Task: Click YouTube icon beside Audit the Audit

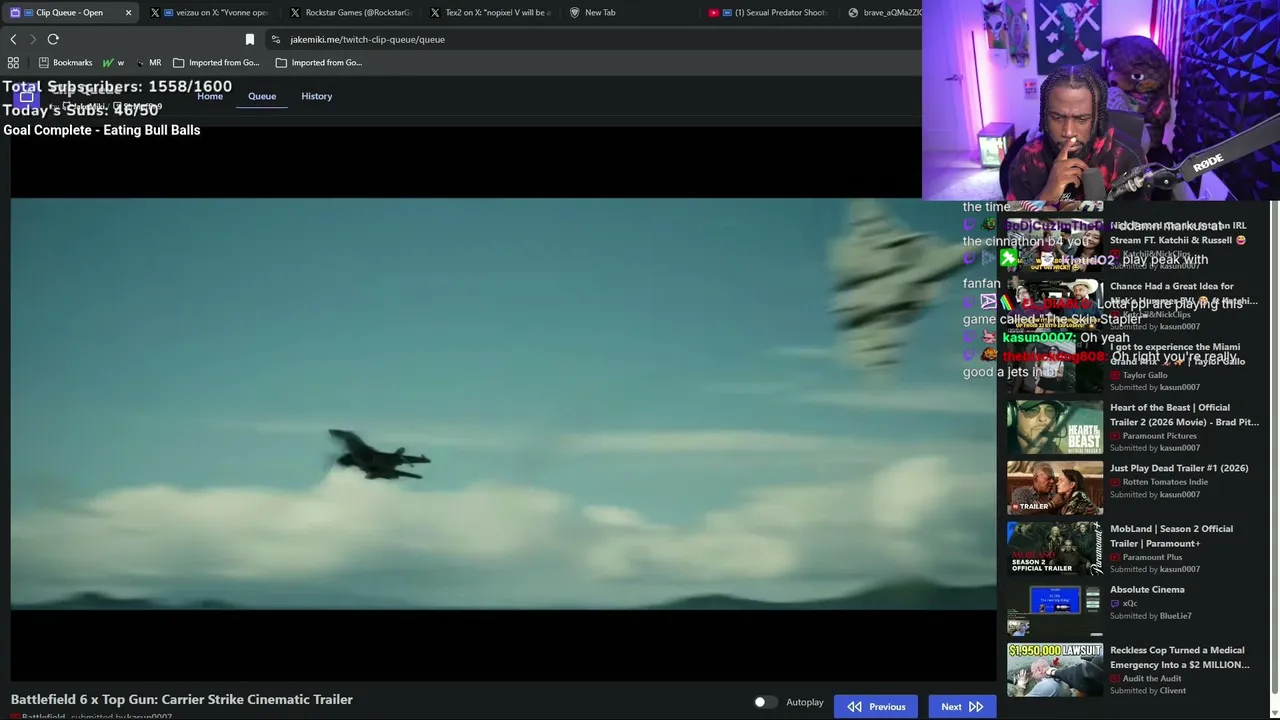Action: point(1115,678)
